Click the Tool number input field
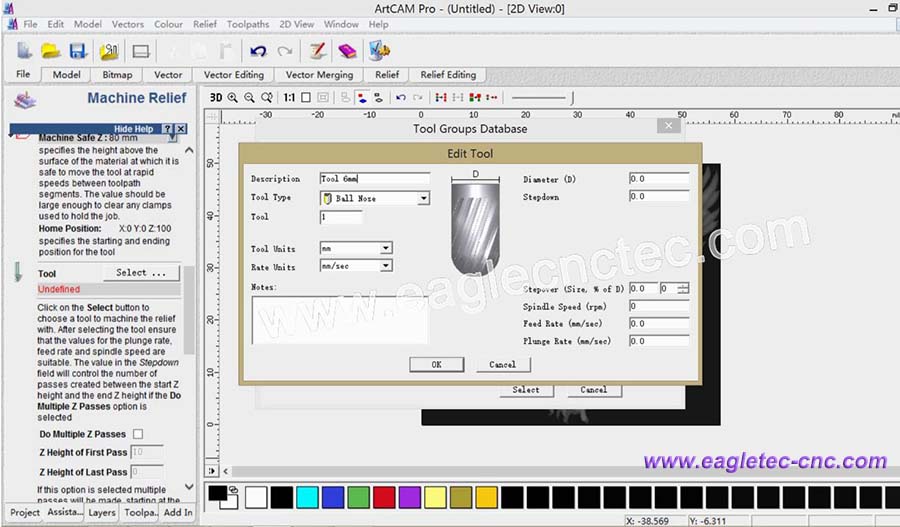 (x=341, y=217)
